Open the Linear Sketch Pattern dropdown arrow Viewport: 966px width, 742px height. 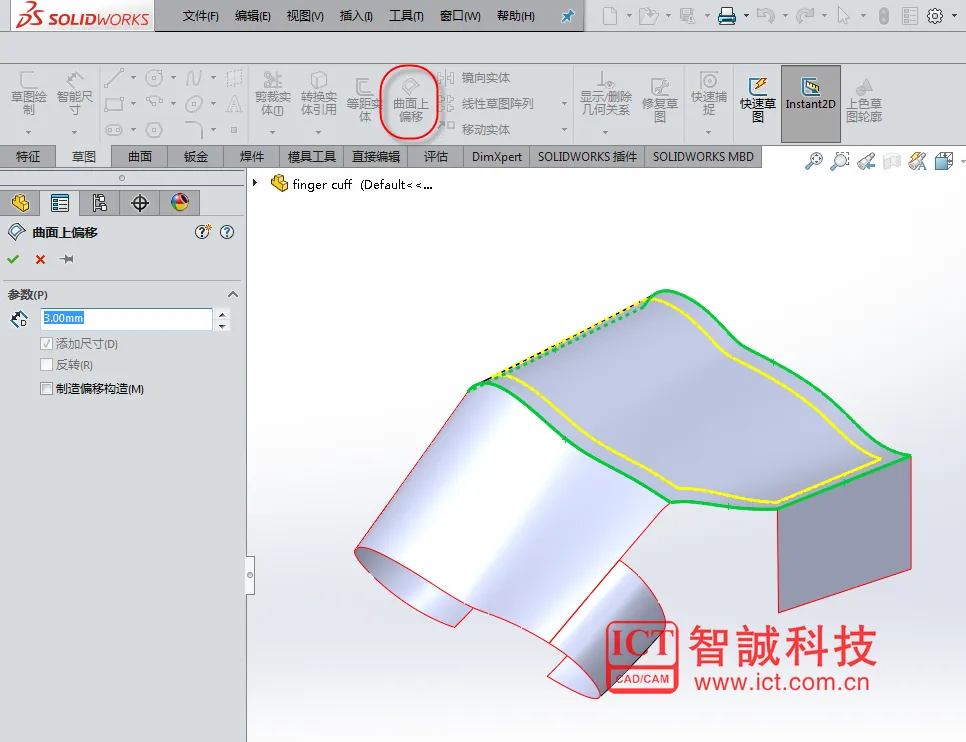click(564, 104)
